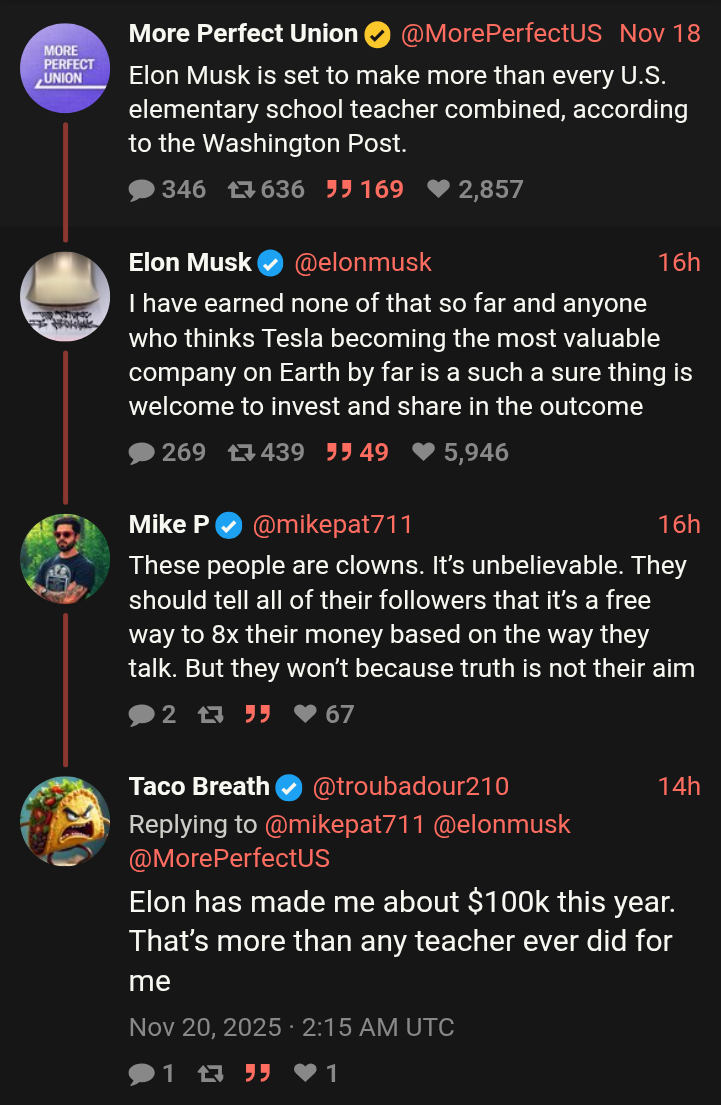Like the More Perfect Union tweet
The height and width of the screenshot is (1105, 721).
[438, 189]
